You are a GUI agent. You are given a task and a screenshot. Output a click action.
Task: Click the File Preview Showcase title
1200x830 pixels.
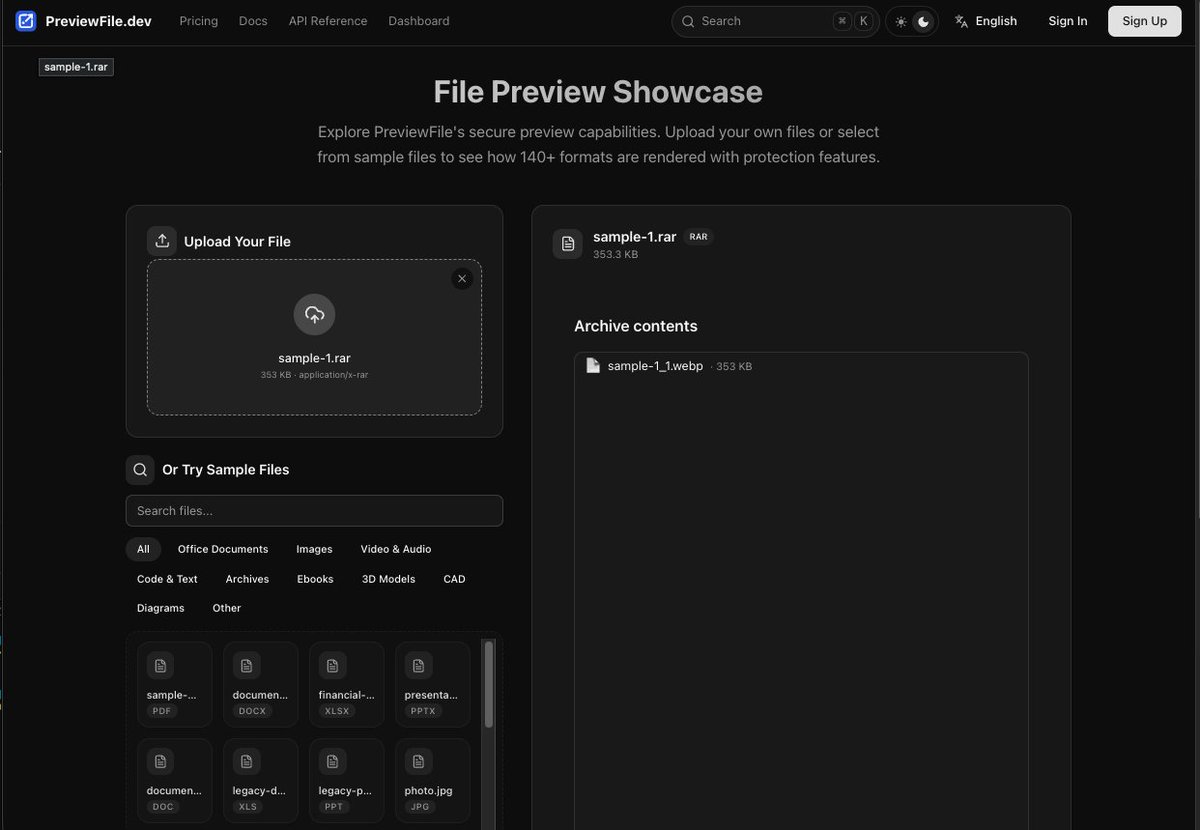click(598, 92)
